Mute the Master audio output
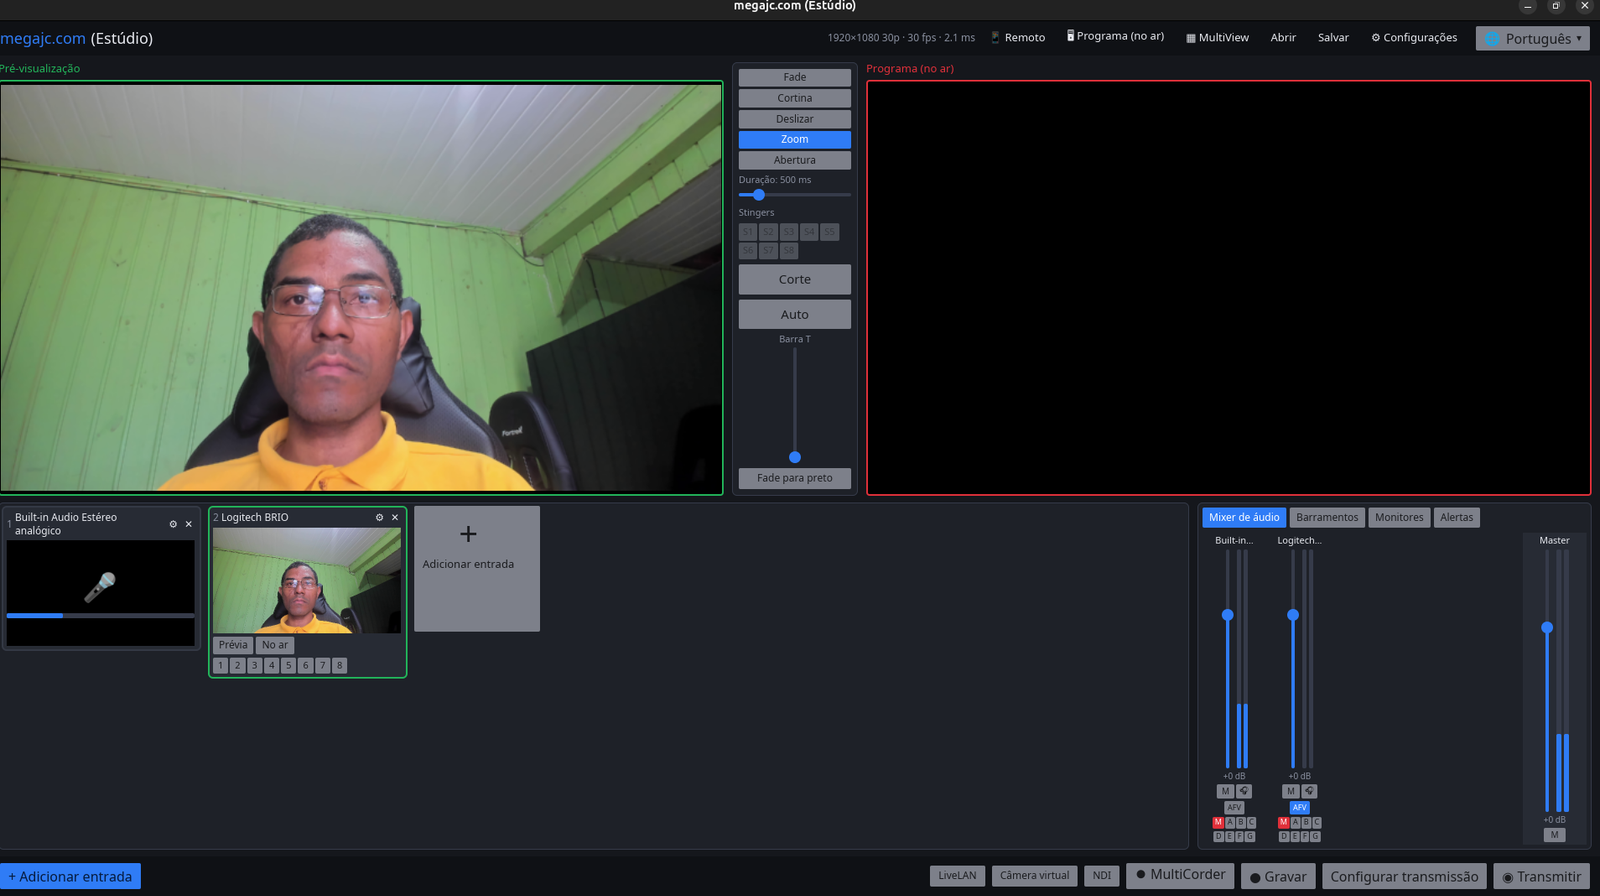Screen dimensions: 1600x896 click(x=1554, y=835)
